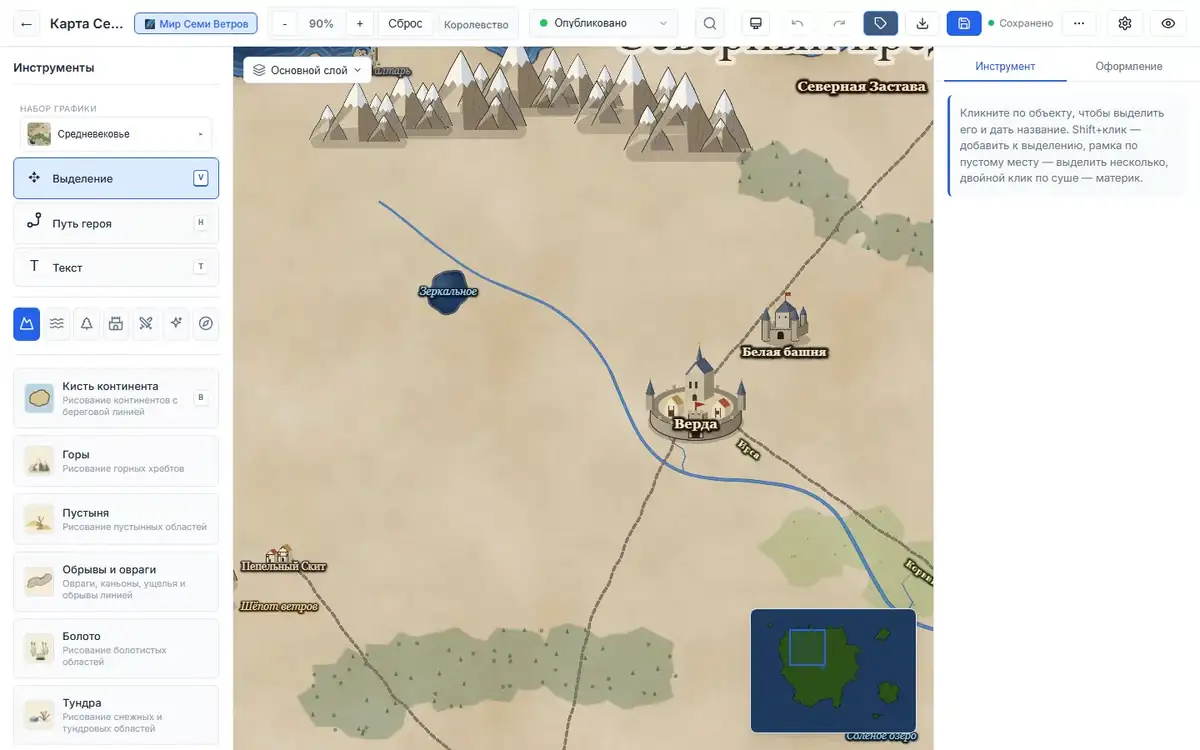
Task: Activate the Выделение tool
Action: coord(116,178)
